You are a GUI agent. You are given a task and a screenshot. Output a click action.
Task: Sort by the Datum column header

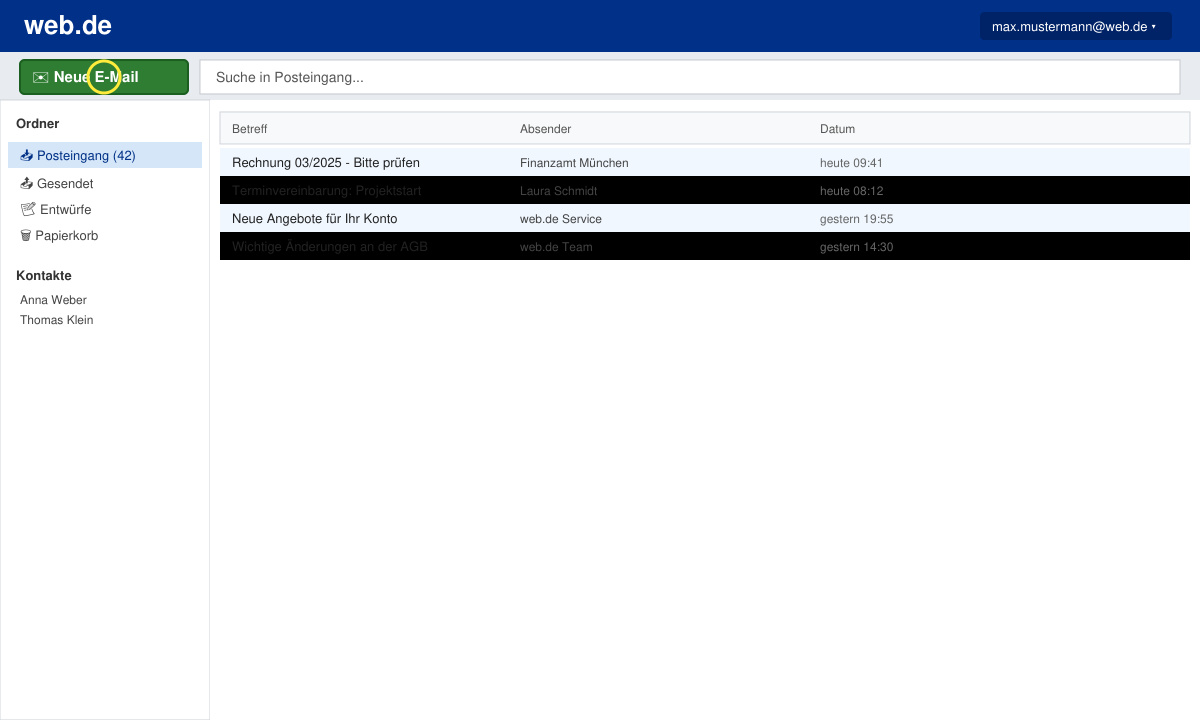point(838,129)
